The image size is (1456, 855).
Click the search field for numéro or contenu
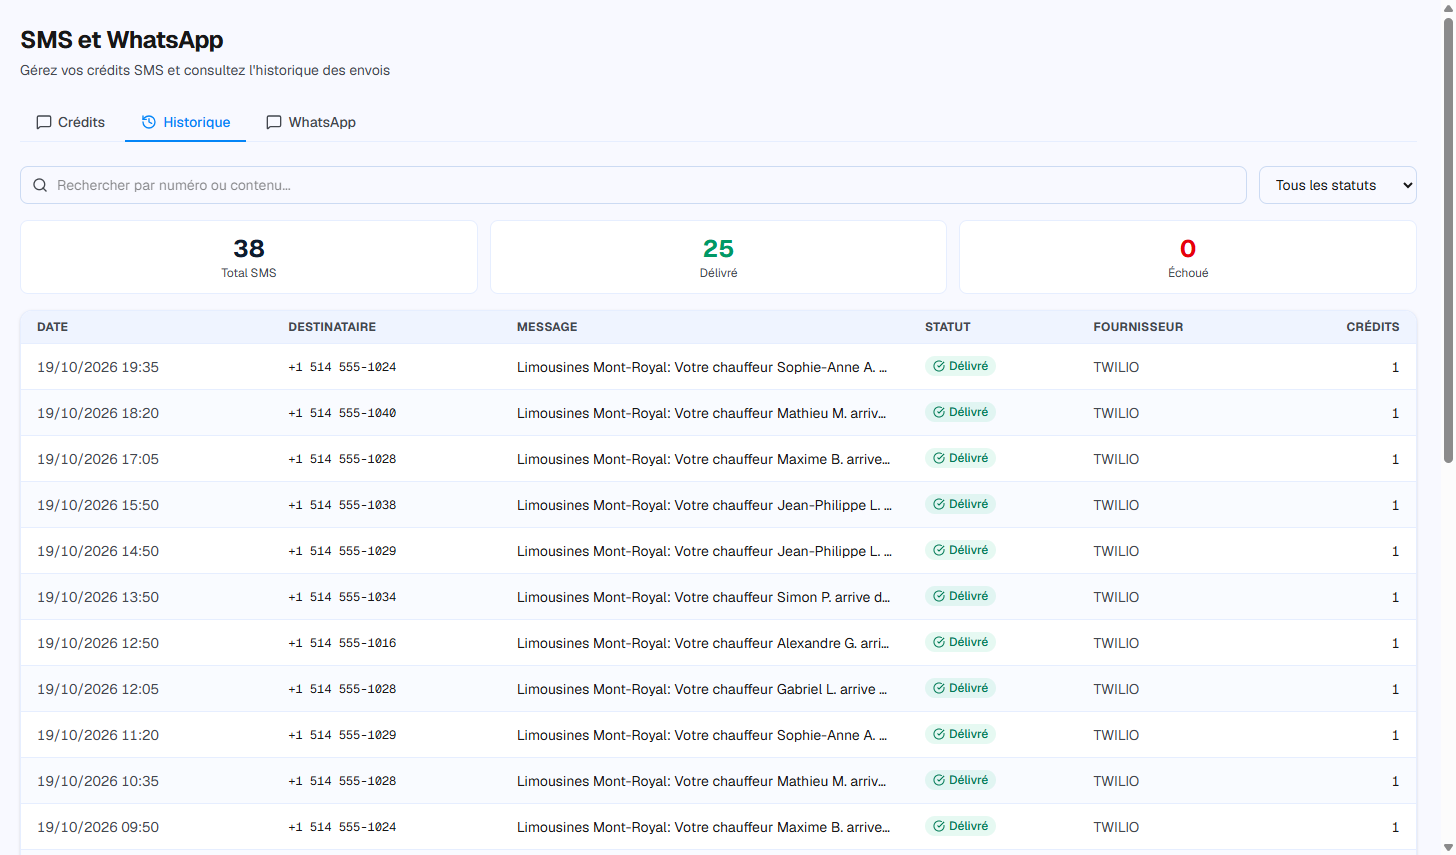coord(633,185)
